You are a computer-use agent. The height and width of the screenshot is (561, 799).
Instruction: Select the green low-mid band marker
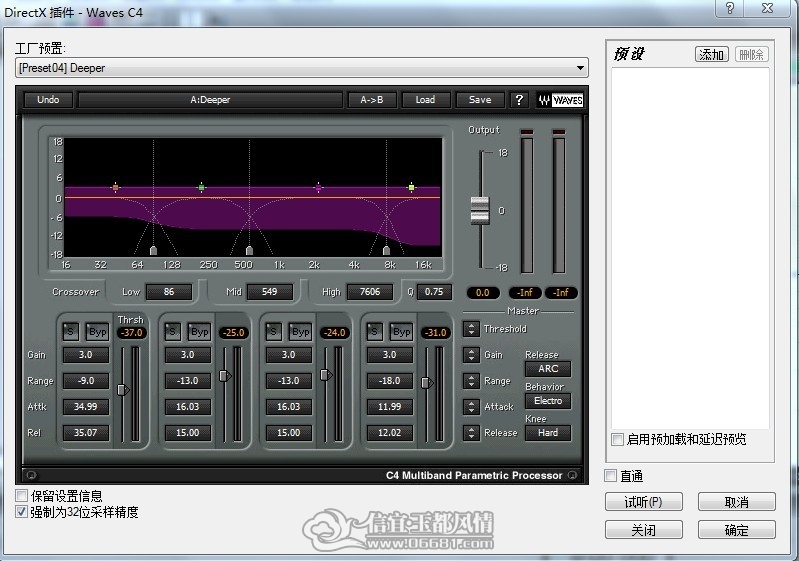(x=201, y=188)
